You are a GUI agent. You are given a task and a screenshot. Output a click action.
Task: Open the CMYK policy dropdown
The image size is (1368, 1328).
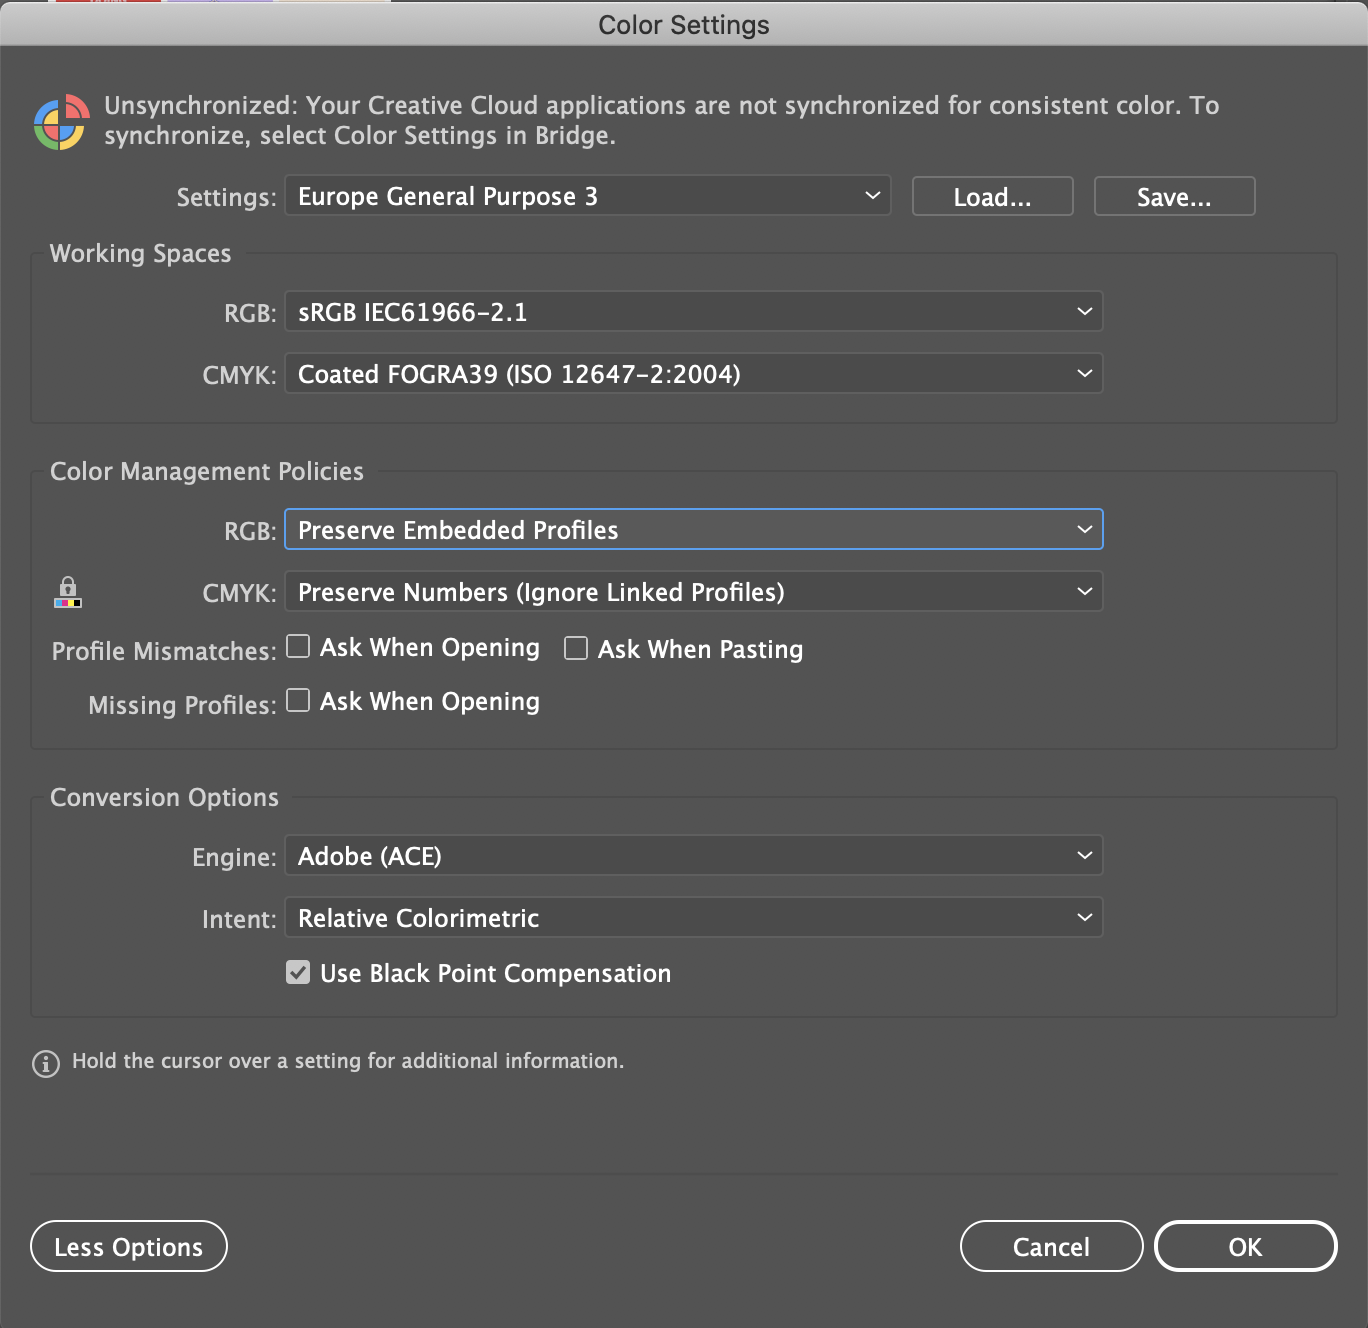693,591
